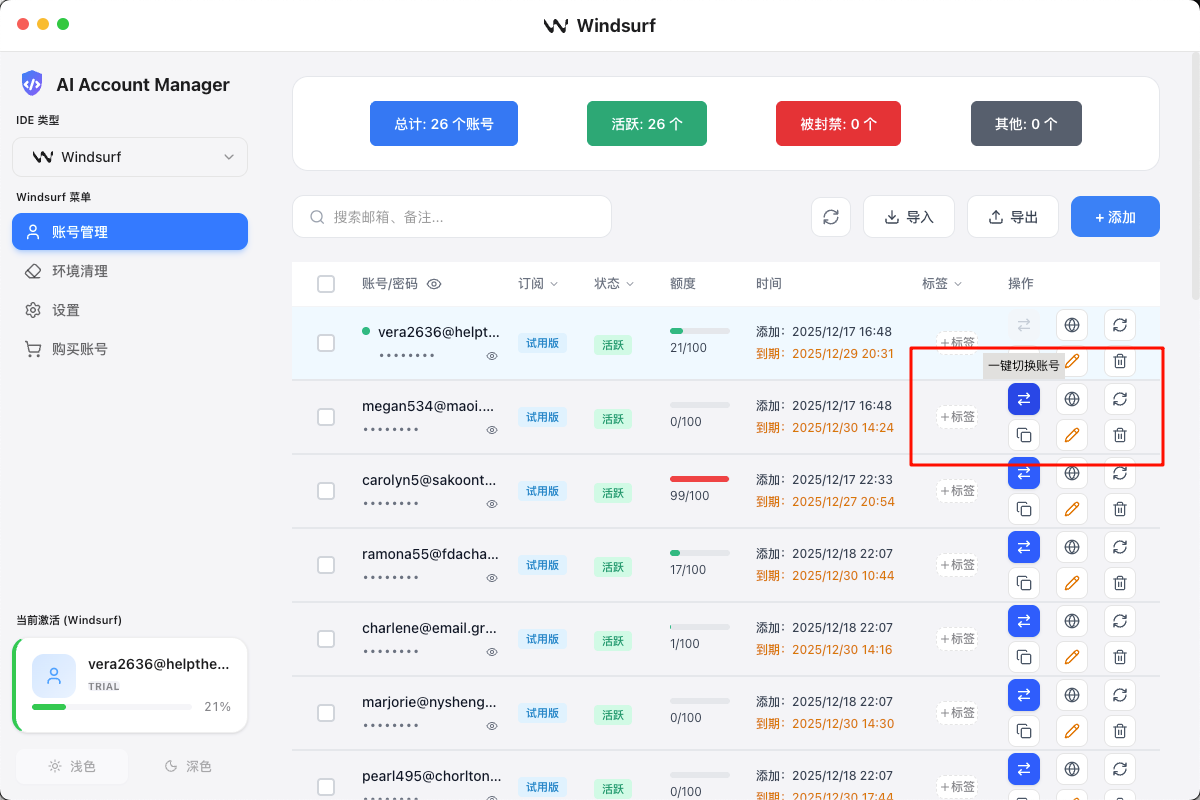
Task: Click the globe icon in carolyn5 row
Action: (1072, 473)
